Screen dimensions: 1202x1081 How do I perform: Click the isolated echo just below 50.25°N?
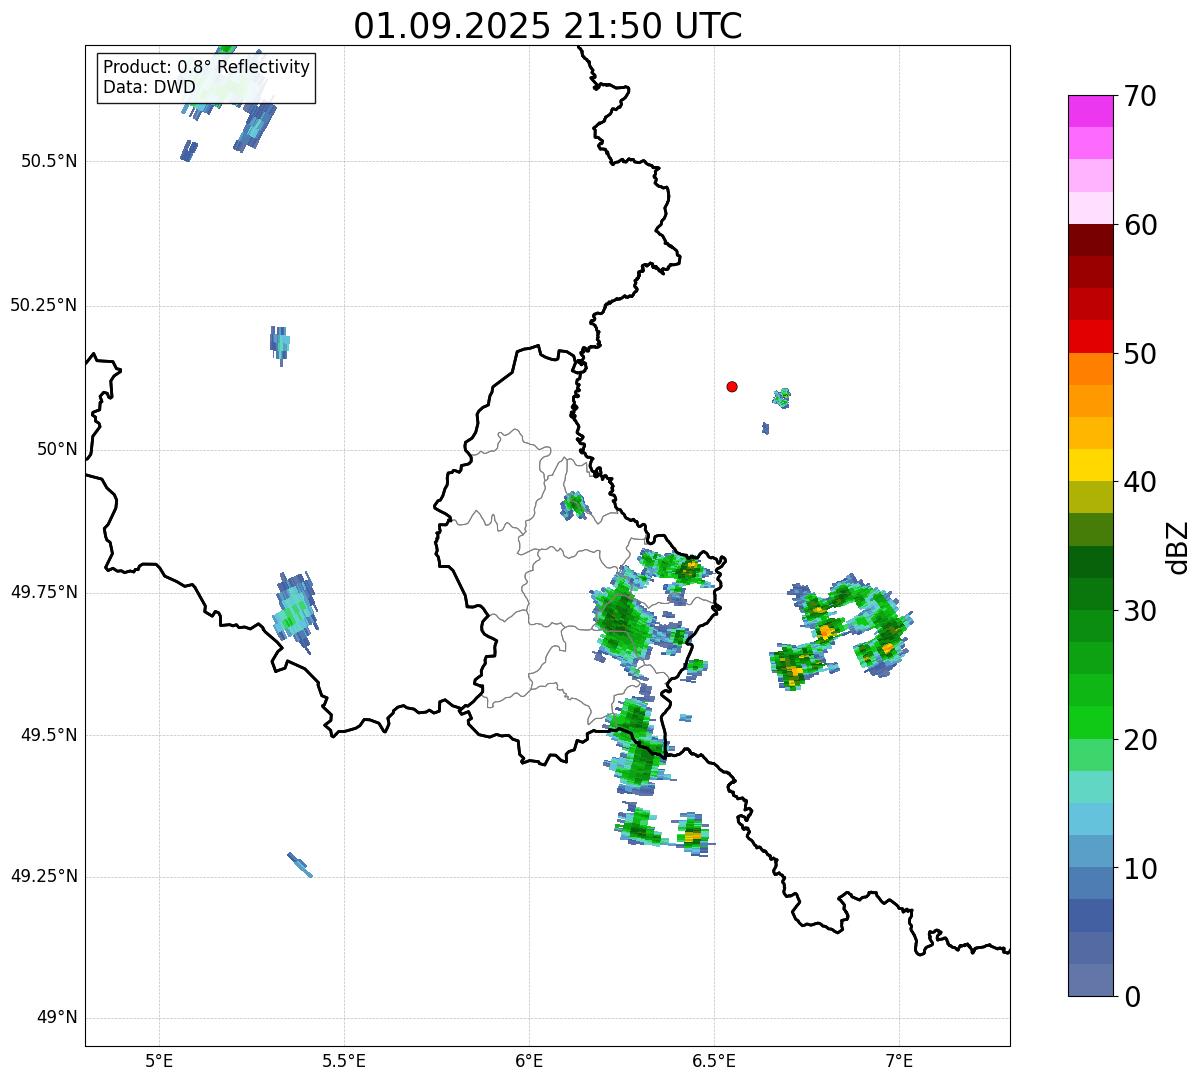tap(280, 342)
